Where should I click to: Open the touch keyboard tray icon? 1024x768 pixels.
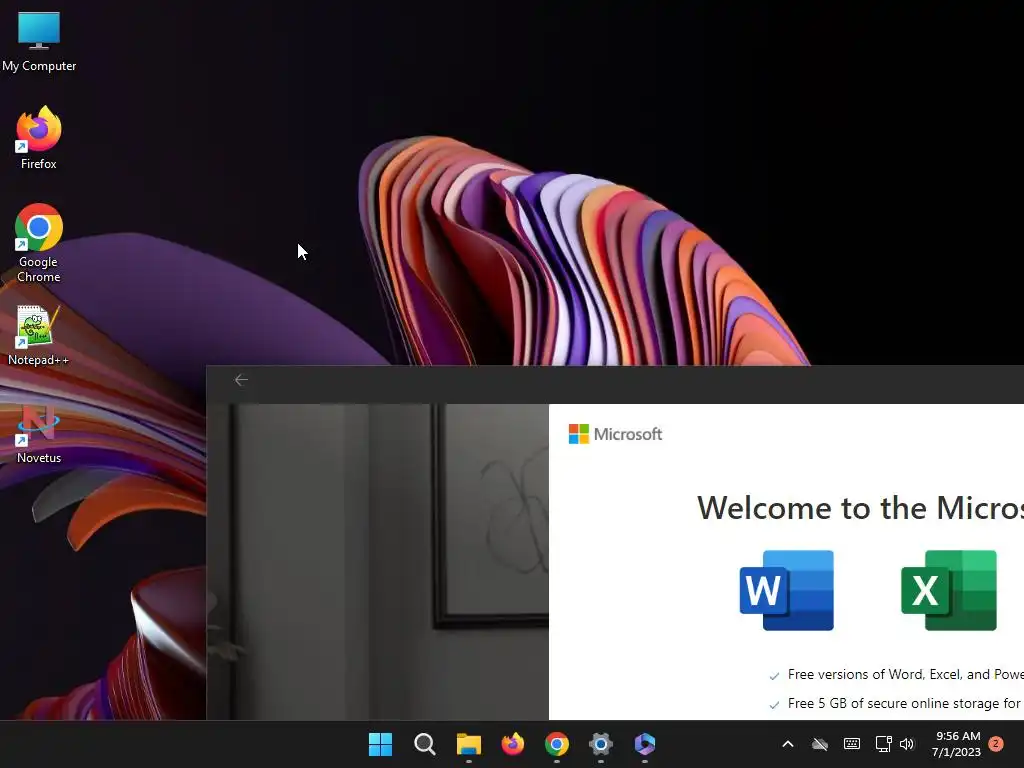(852, 744)
